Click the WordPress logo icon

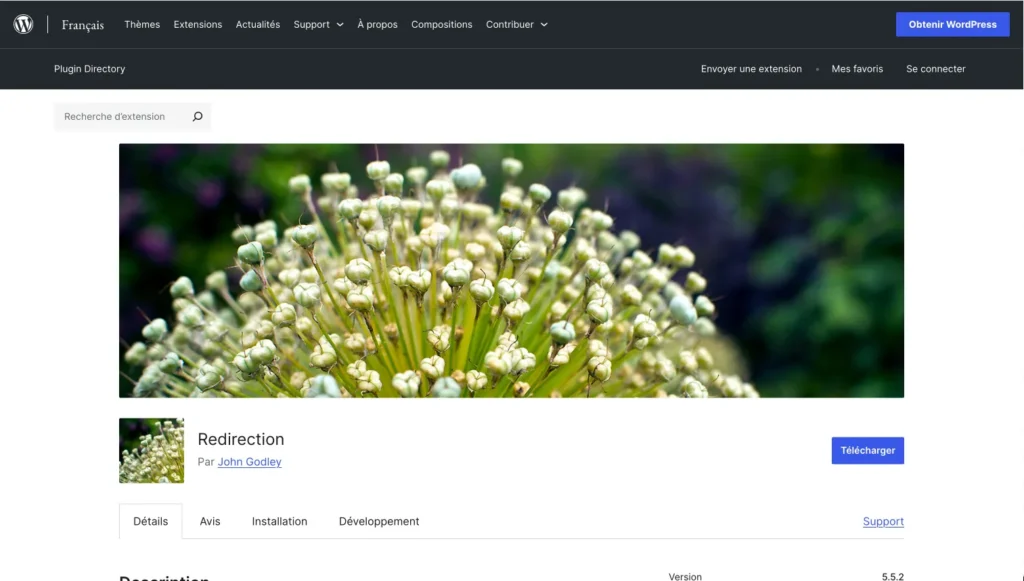23,24
